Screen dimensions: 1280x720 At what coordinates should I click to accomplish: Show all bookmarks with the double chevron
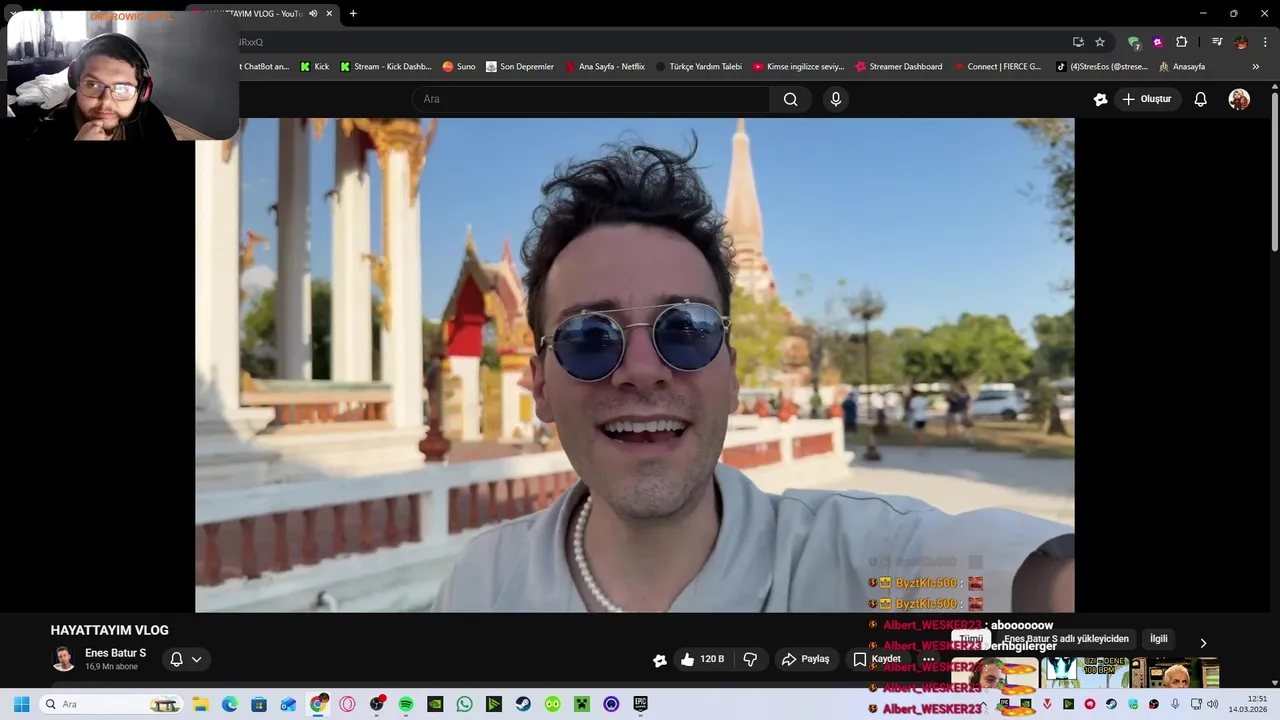[1256, 67]
